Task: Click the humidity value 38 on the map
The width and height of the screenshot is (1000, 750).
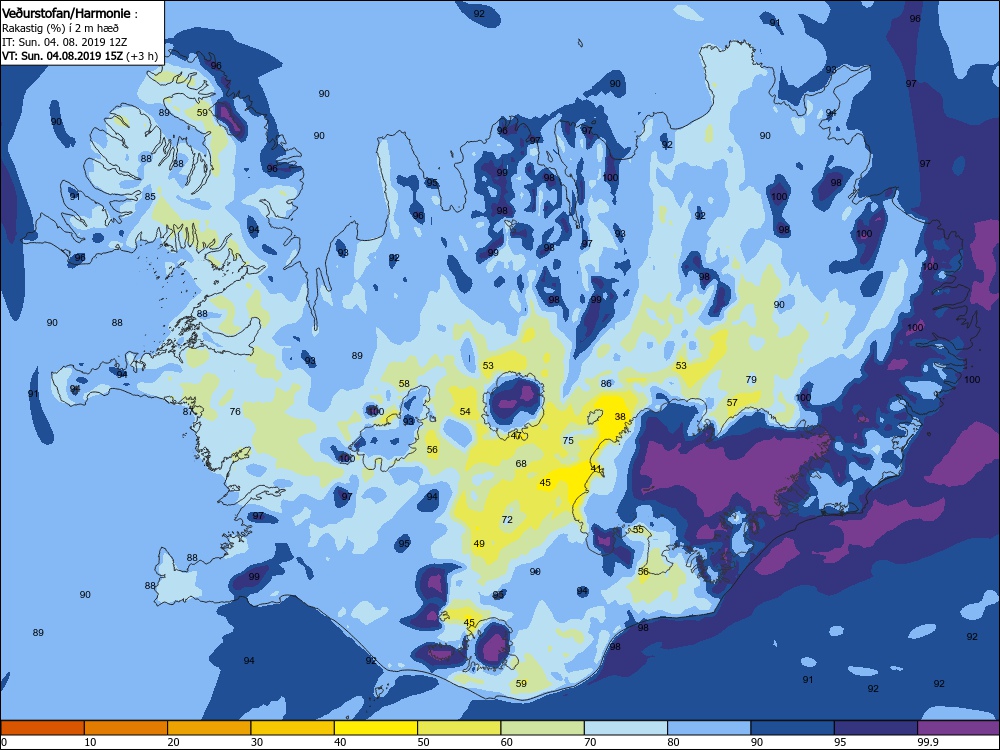Action: pos(620,416)
